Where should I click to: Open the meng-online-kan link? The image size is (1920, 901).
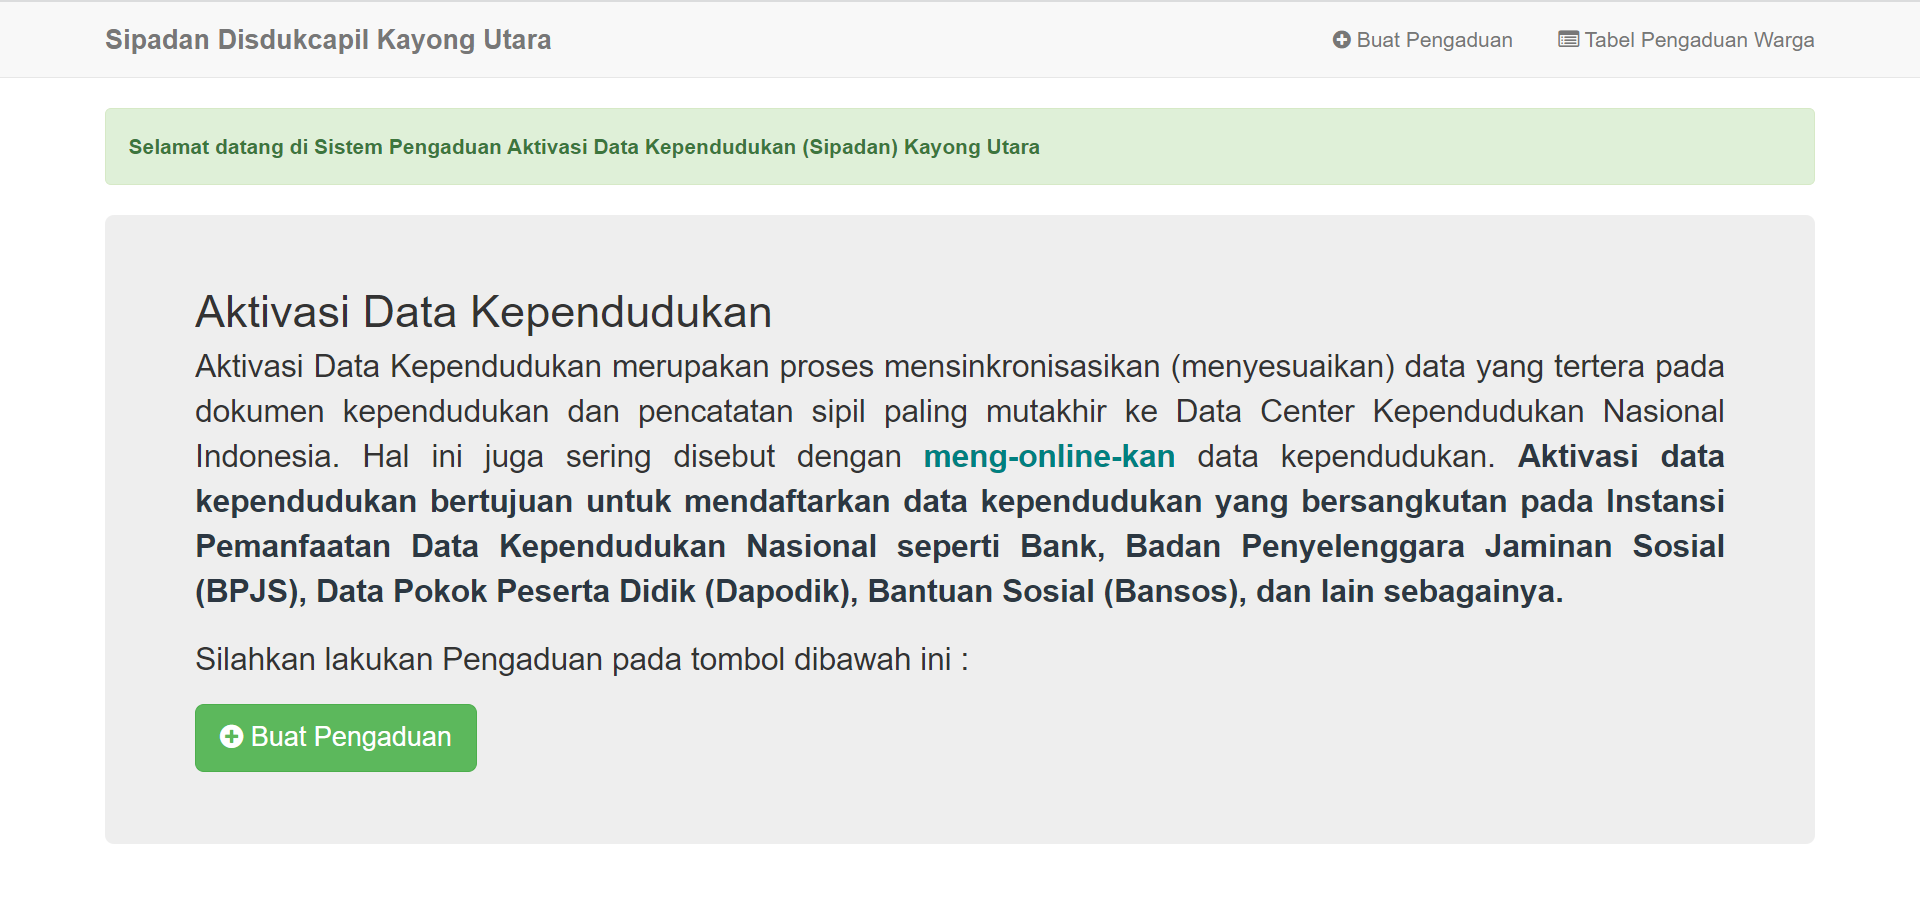click(x=1048, y=457)
